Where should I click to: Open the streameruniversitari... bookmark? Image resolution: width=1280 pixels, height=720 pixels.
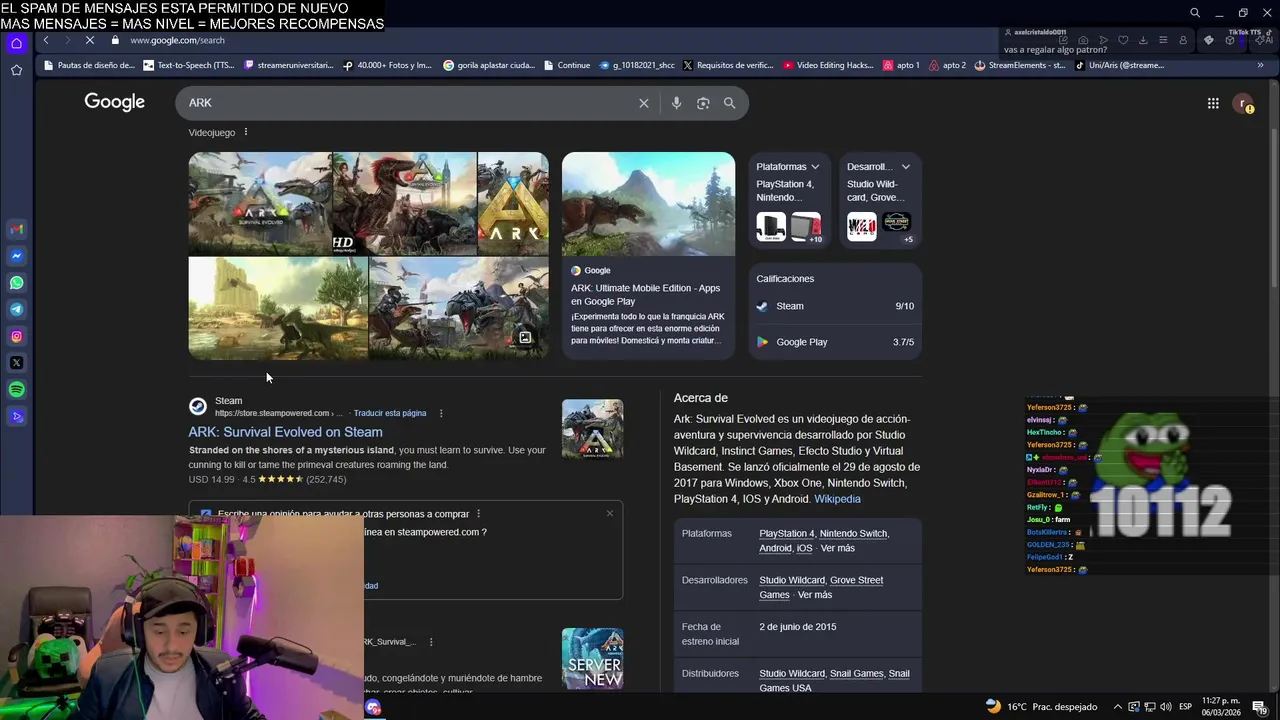pos(289,66)
